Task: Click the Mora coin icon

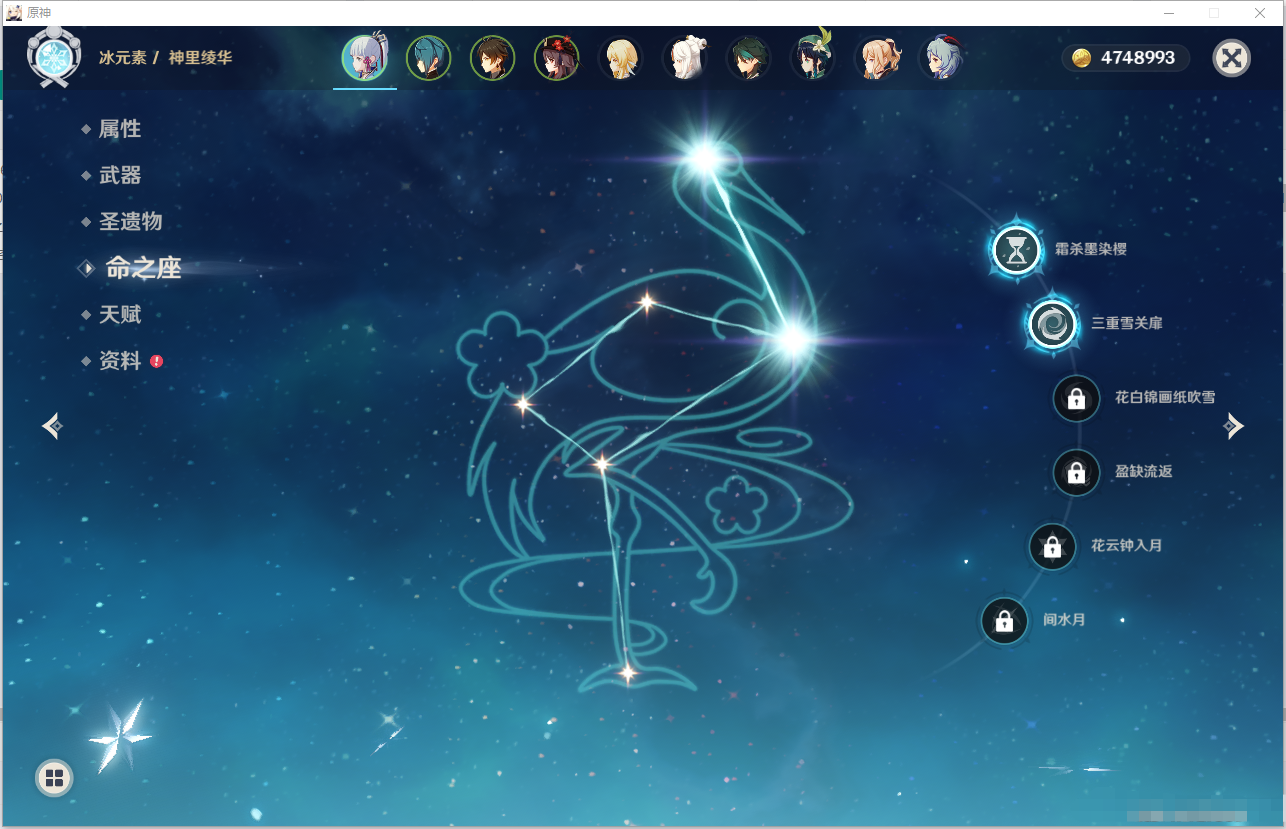Action: point(1082,58)
